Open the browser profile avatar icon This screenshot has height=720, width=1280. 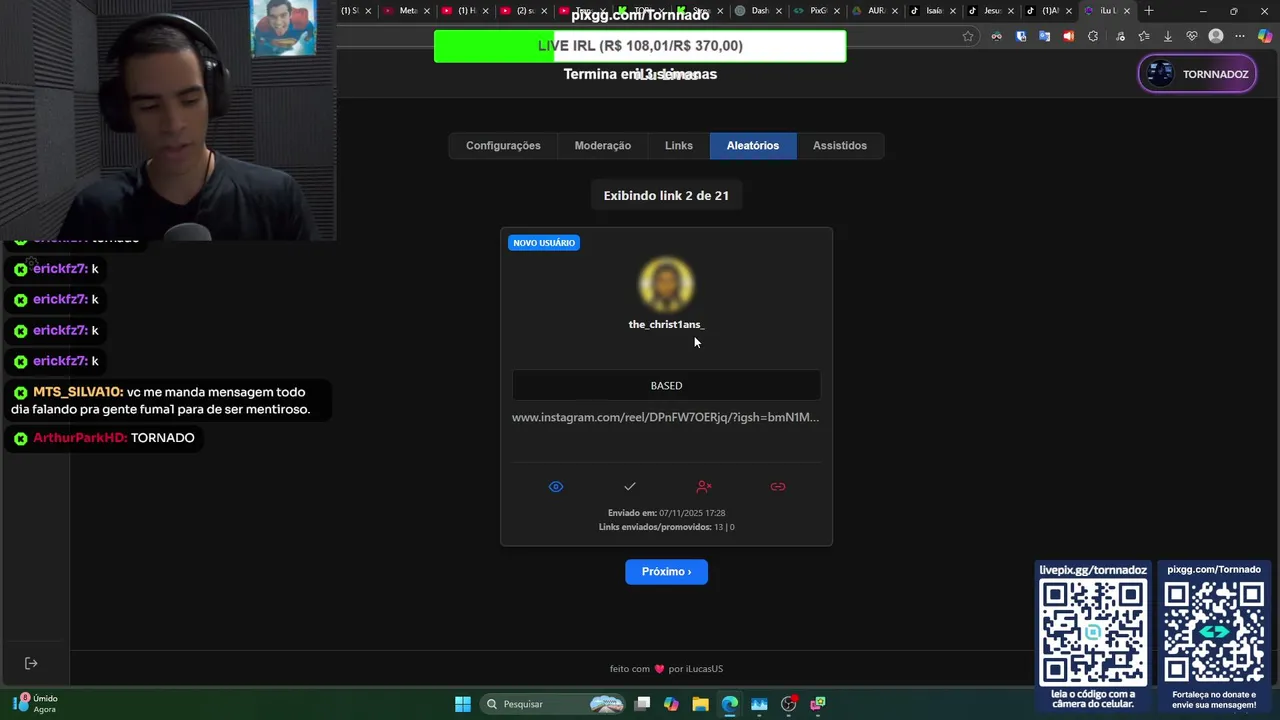tap(1216, 36)
